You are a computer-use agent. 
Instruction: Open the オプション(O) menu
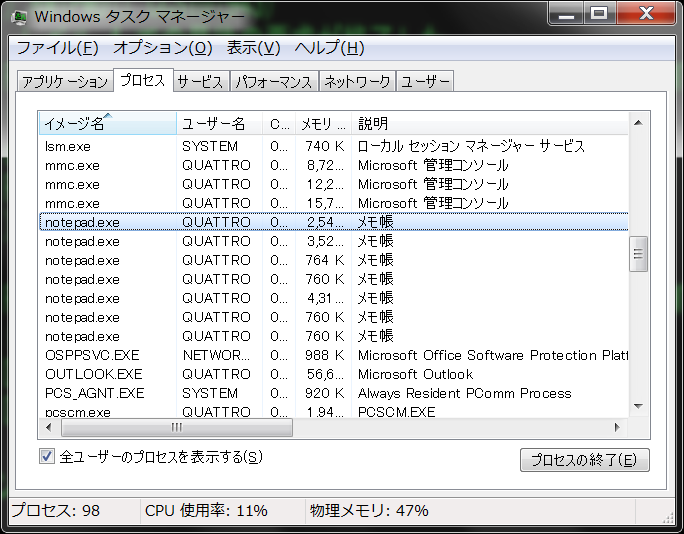[x=162, y=48]
